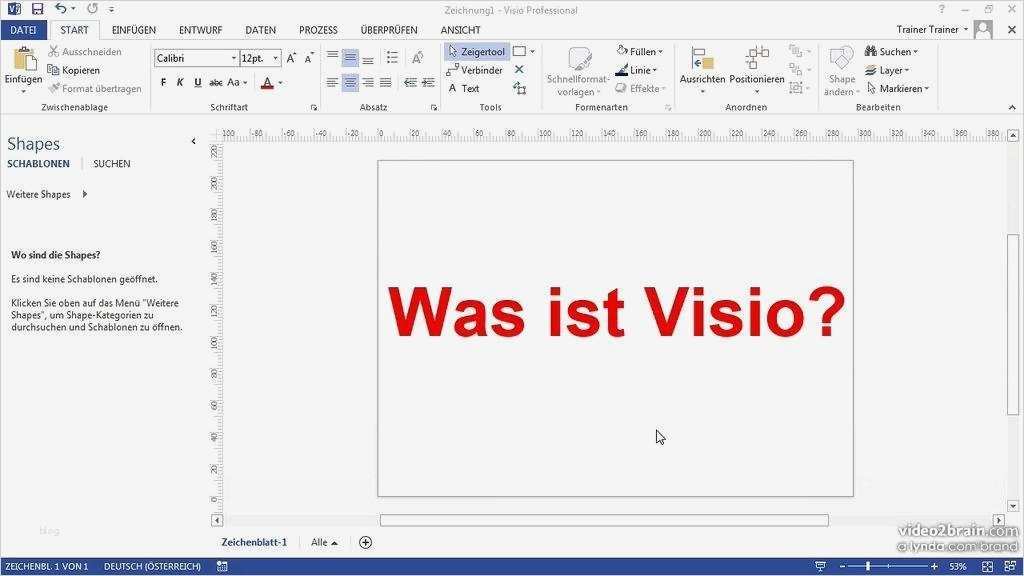
Task: Click the Save icon in quick access toolbar
Action: [37, 9]
